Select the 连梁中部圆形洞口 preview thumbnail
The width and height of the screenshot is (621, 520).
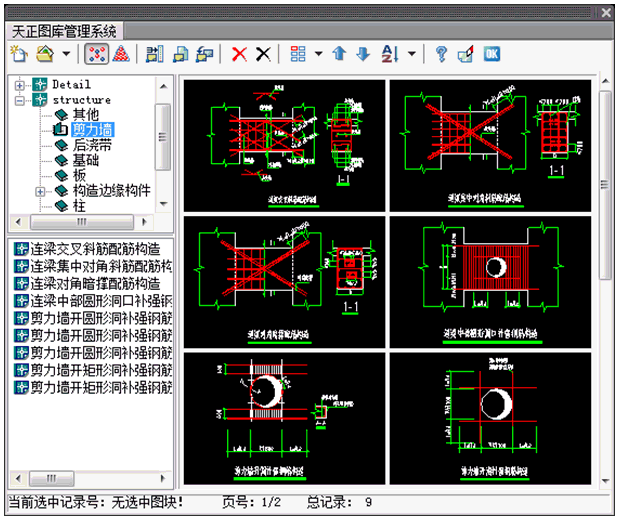pos(490,282)
